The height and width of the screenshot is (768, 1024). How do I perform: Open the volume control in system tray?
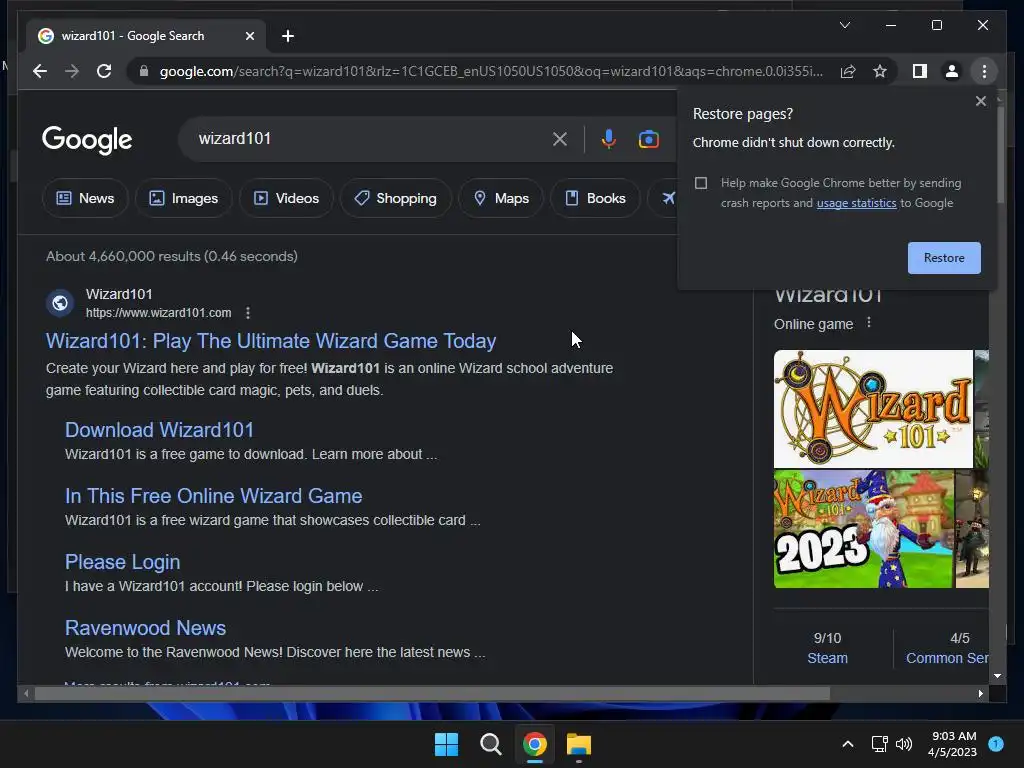(904, 744)
